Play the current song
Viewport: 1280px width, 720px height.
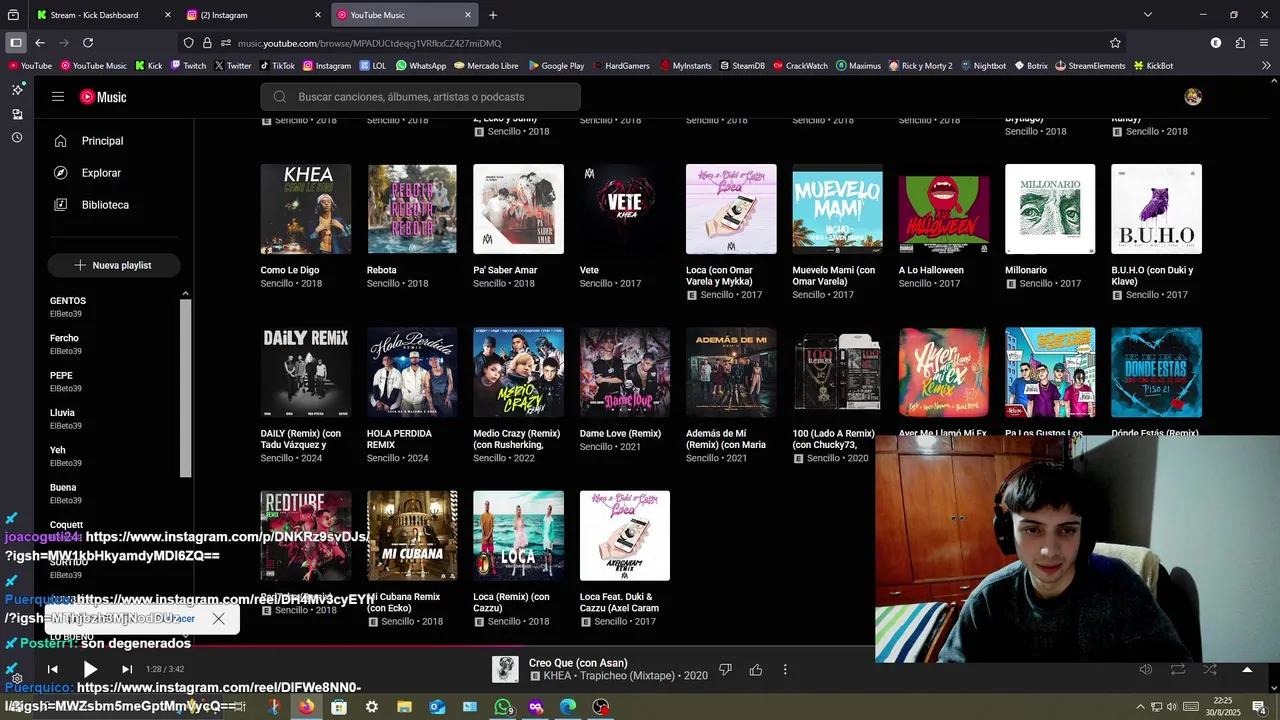click(90, 669)
